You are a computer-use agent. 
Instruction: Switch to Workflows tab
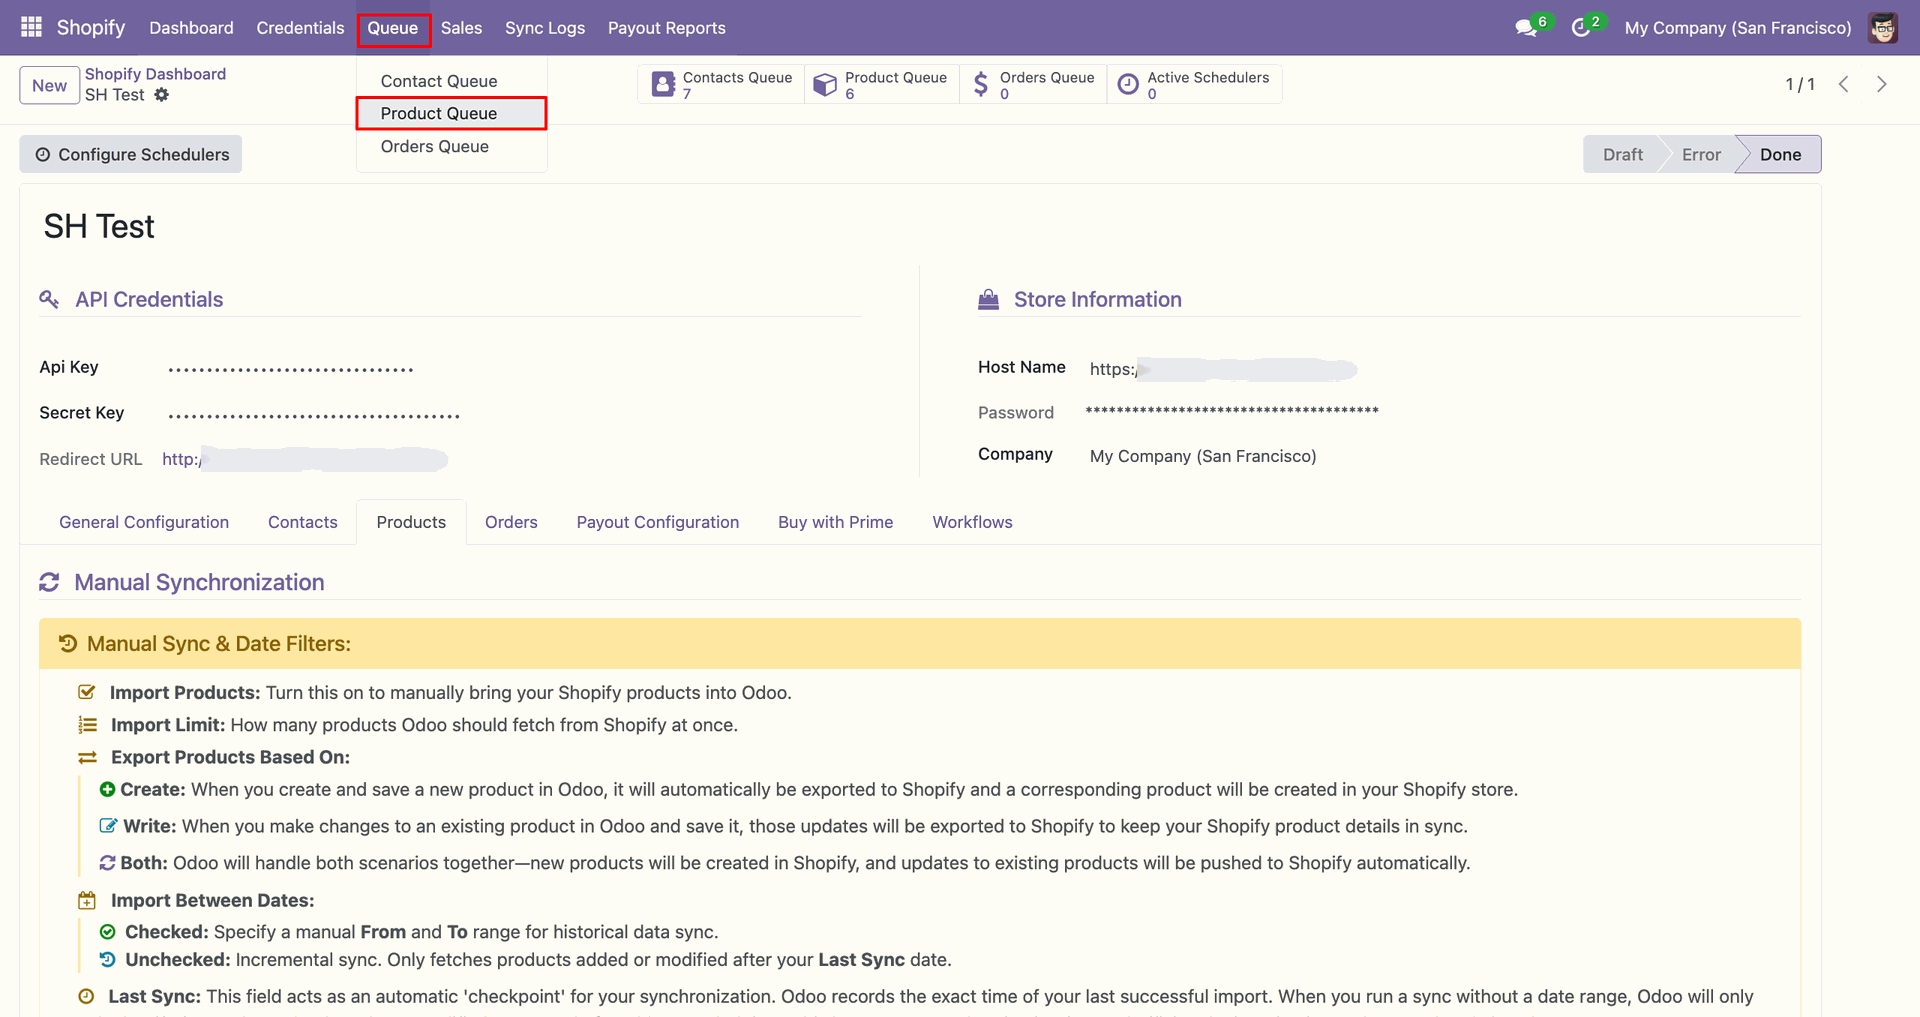coord(972,522)
